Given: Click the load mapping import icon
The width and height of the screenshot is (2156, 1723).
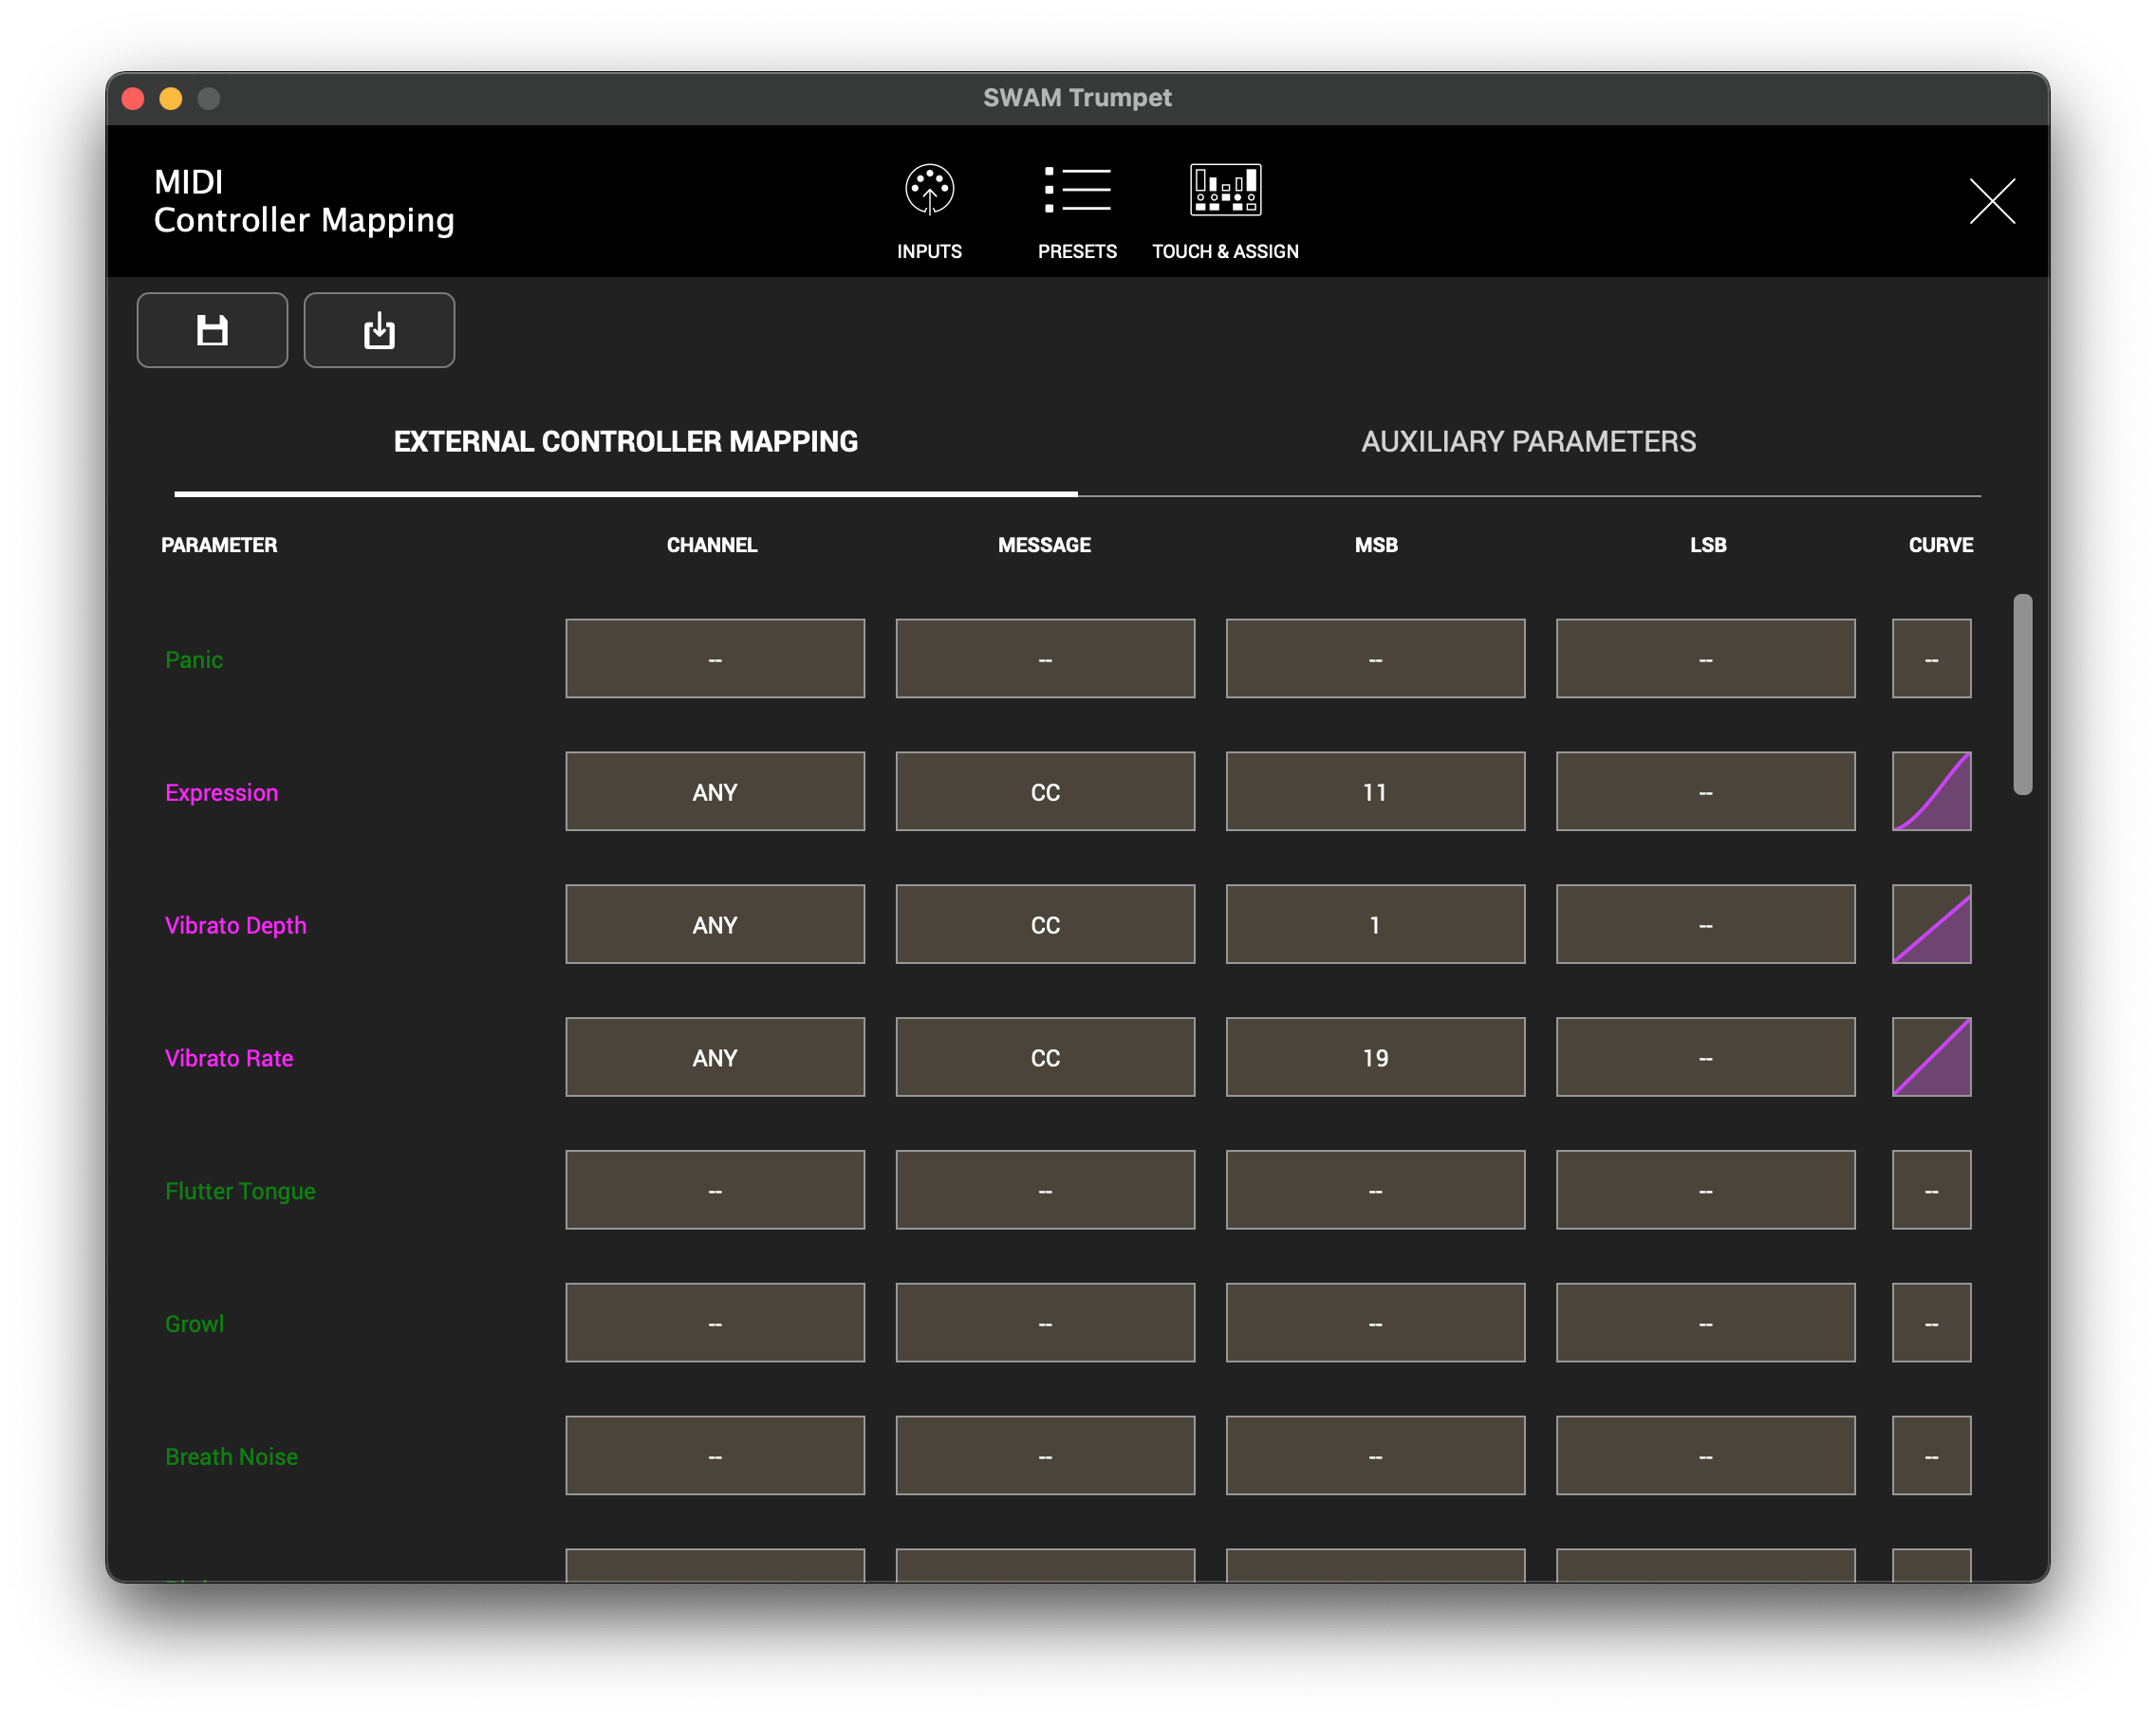Looking at the screenshot, I should click(379, 330).
